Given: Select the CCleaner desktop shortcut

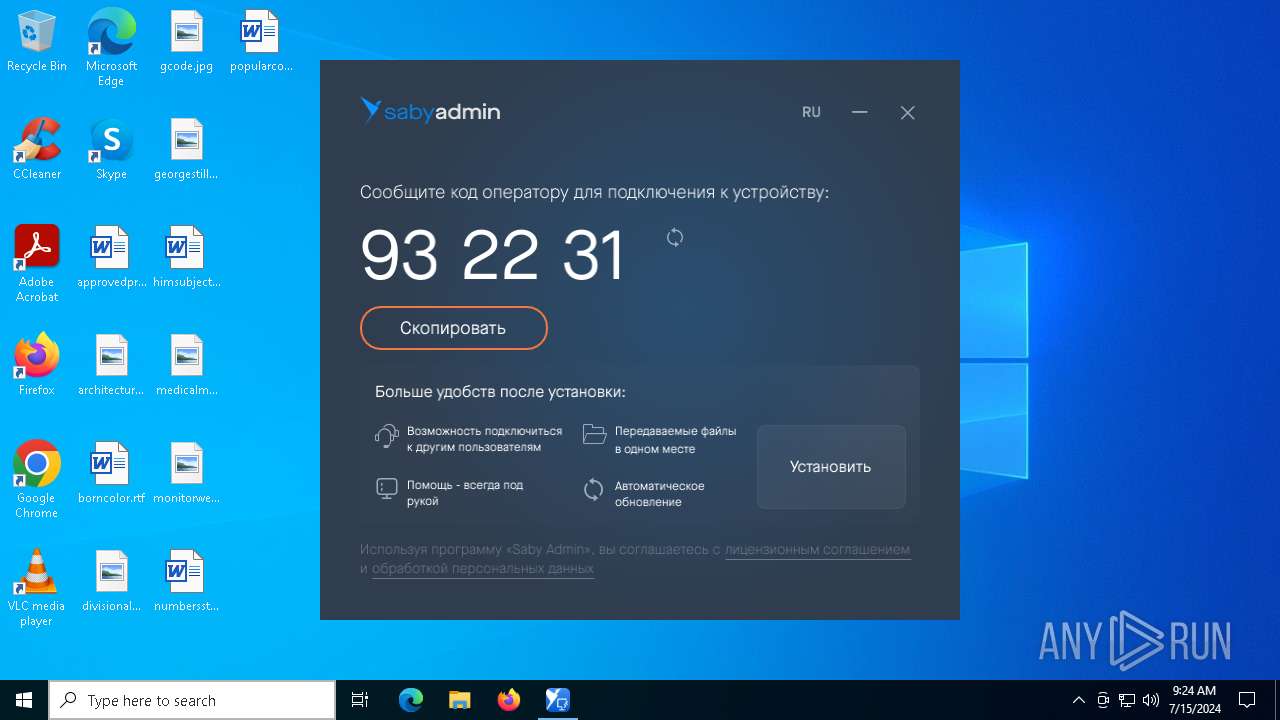Looking at the screenshot, I should click(37, 149).
